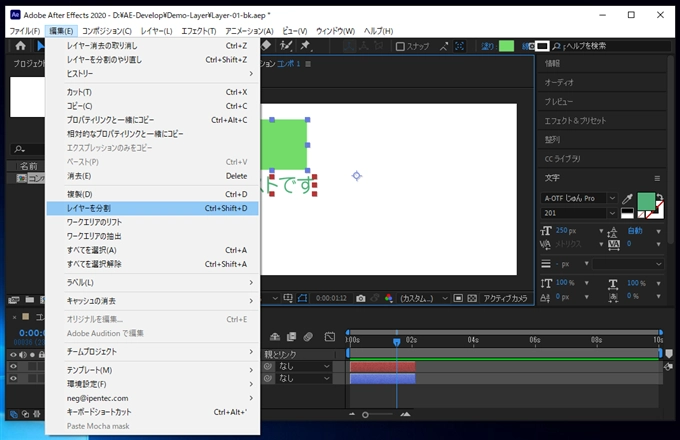Toggle the transparency grid icon
680x440 pixels.
(472, 298)
